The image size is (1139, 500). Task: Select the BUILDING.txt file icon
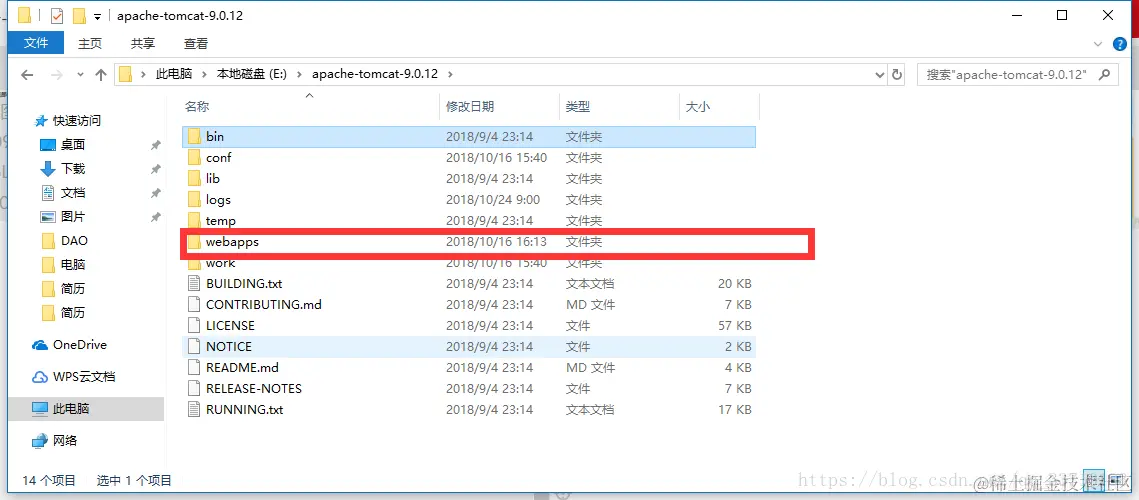point(193,283)
